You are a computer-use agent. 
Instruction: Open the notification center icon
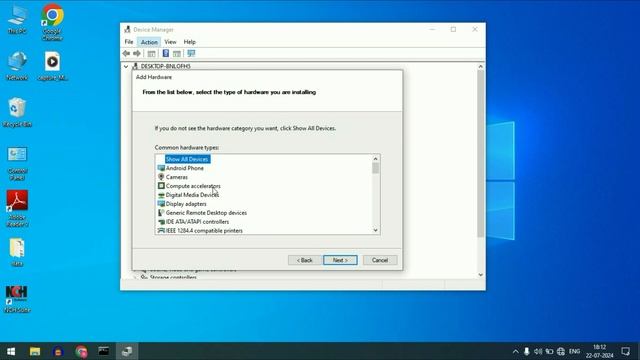click(x=625, y=351)
